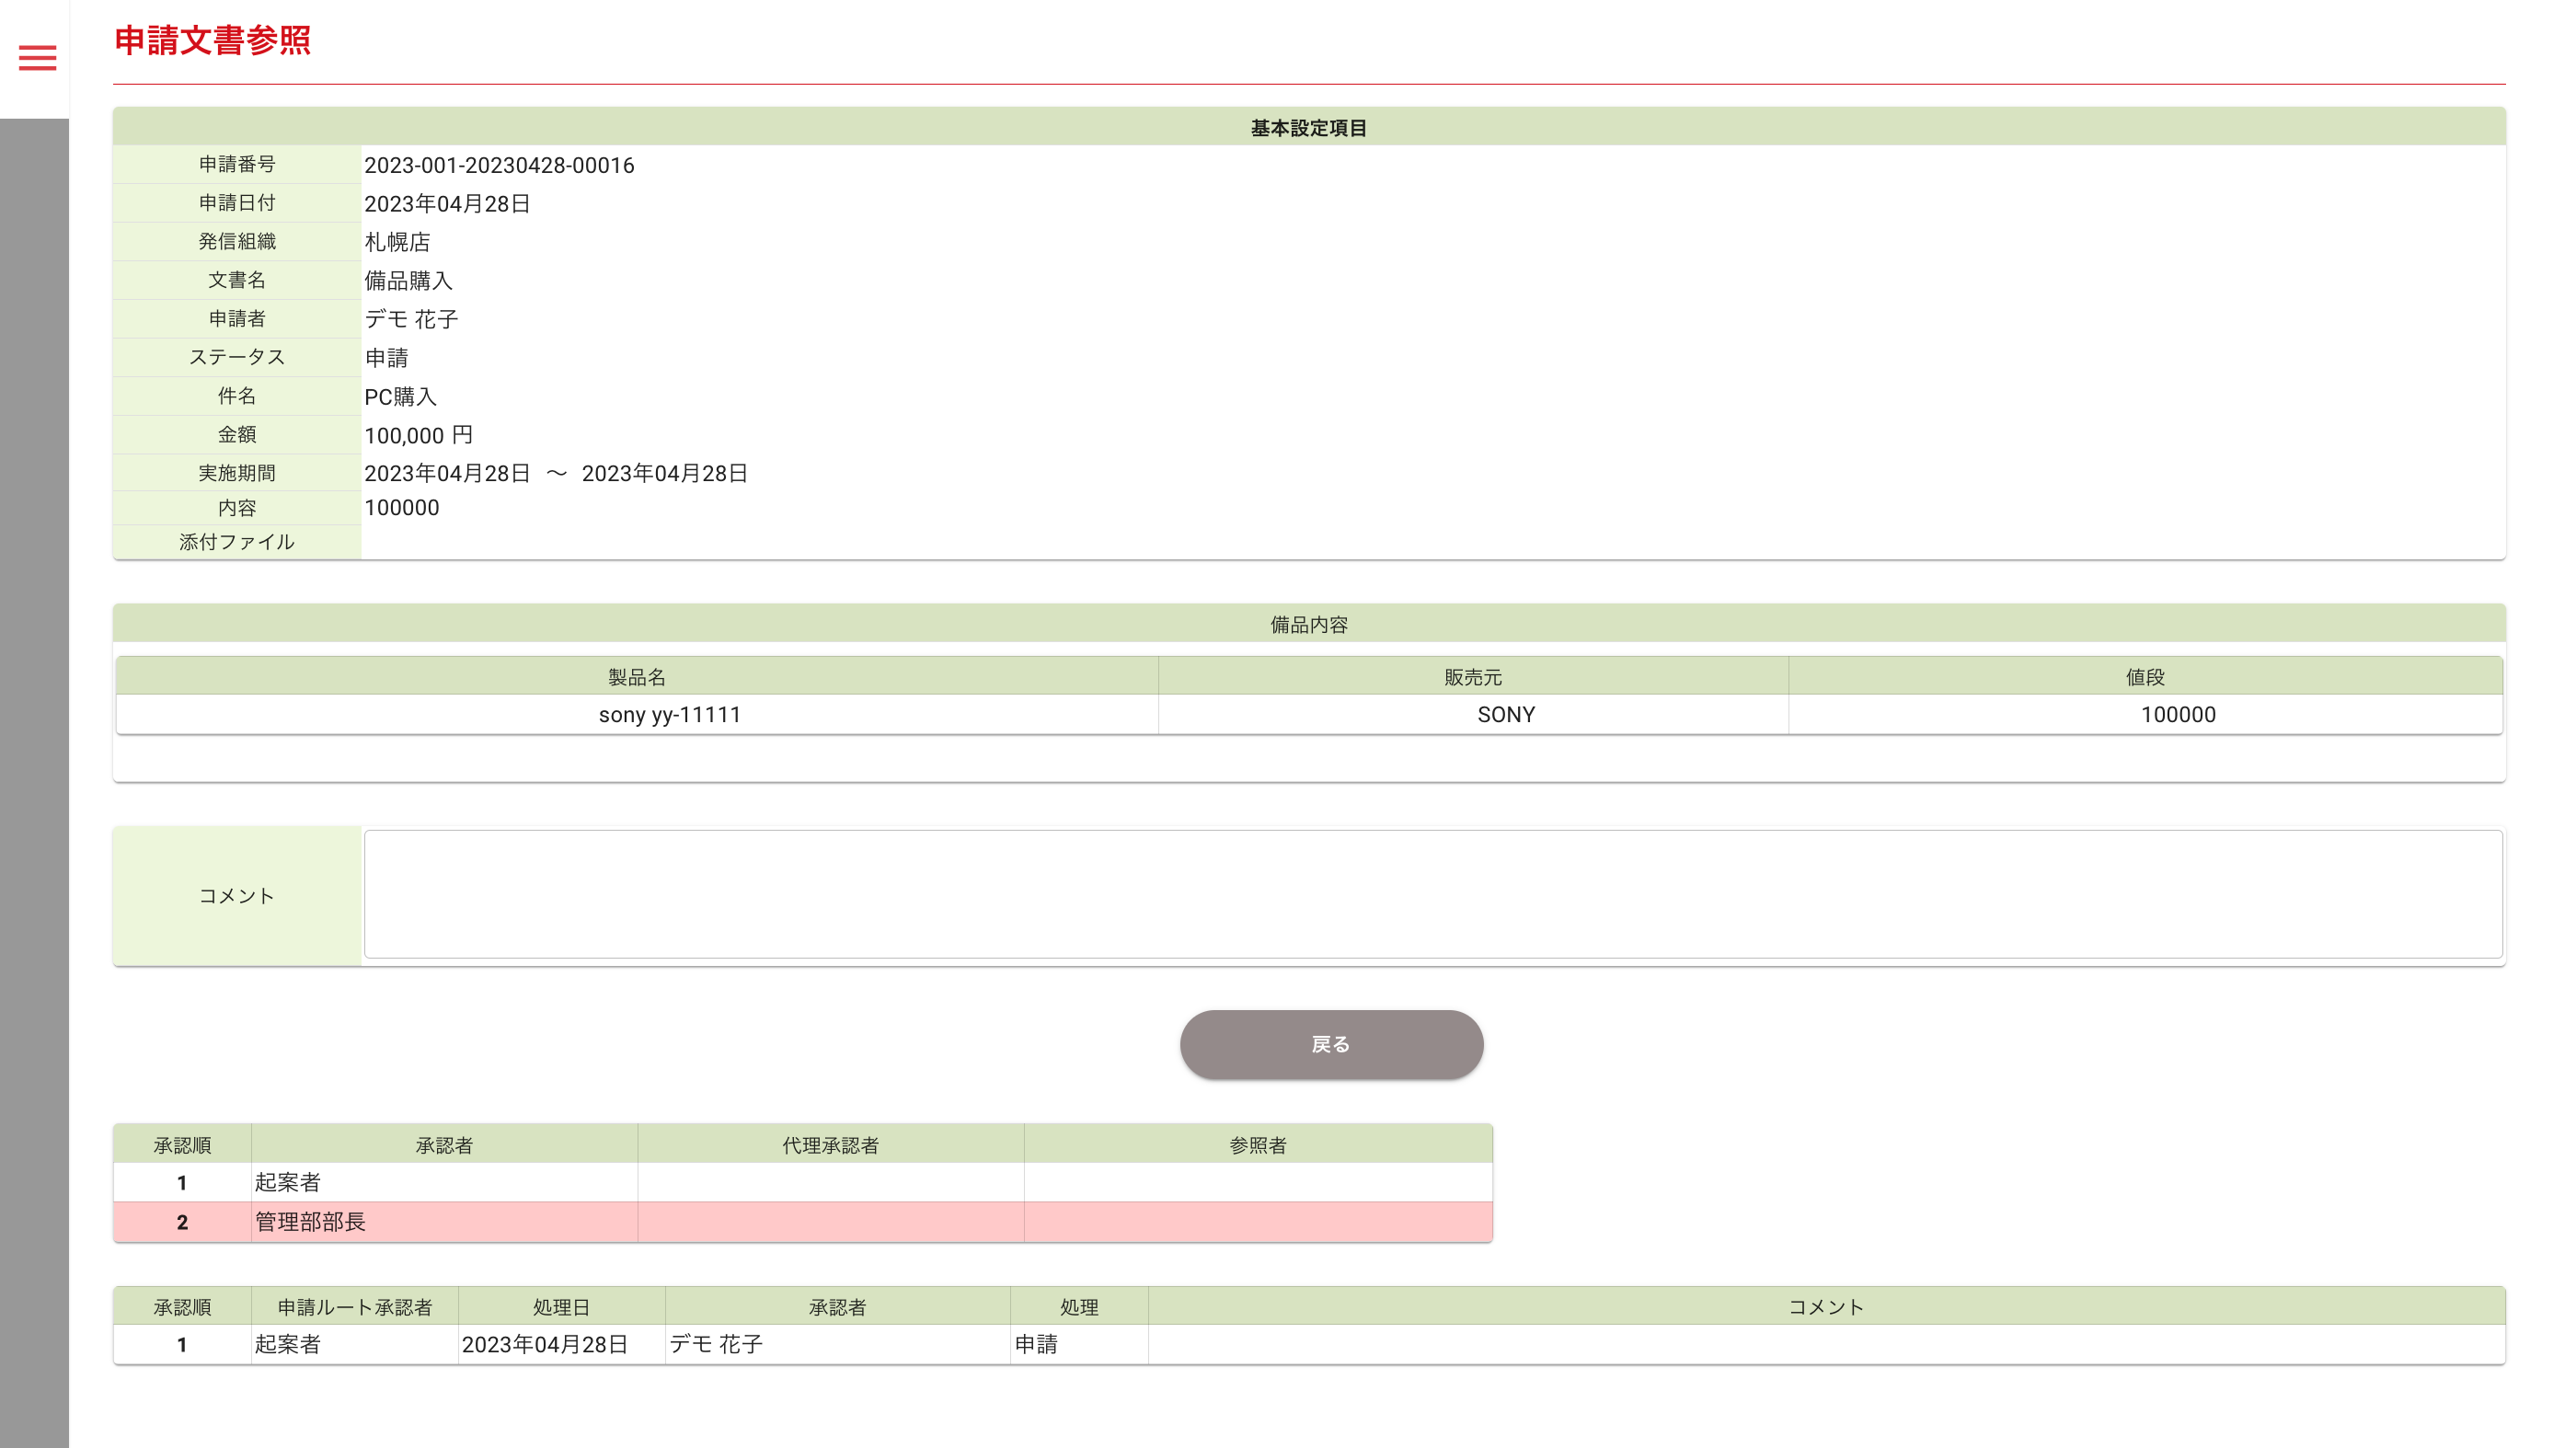Click the 戻る back button
This screenshot has height=1448, width=2576.
pos(1330,1044)
